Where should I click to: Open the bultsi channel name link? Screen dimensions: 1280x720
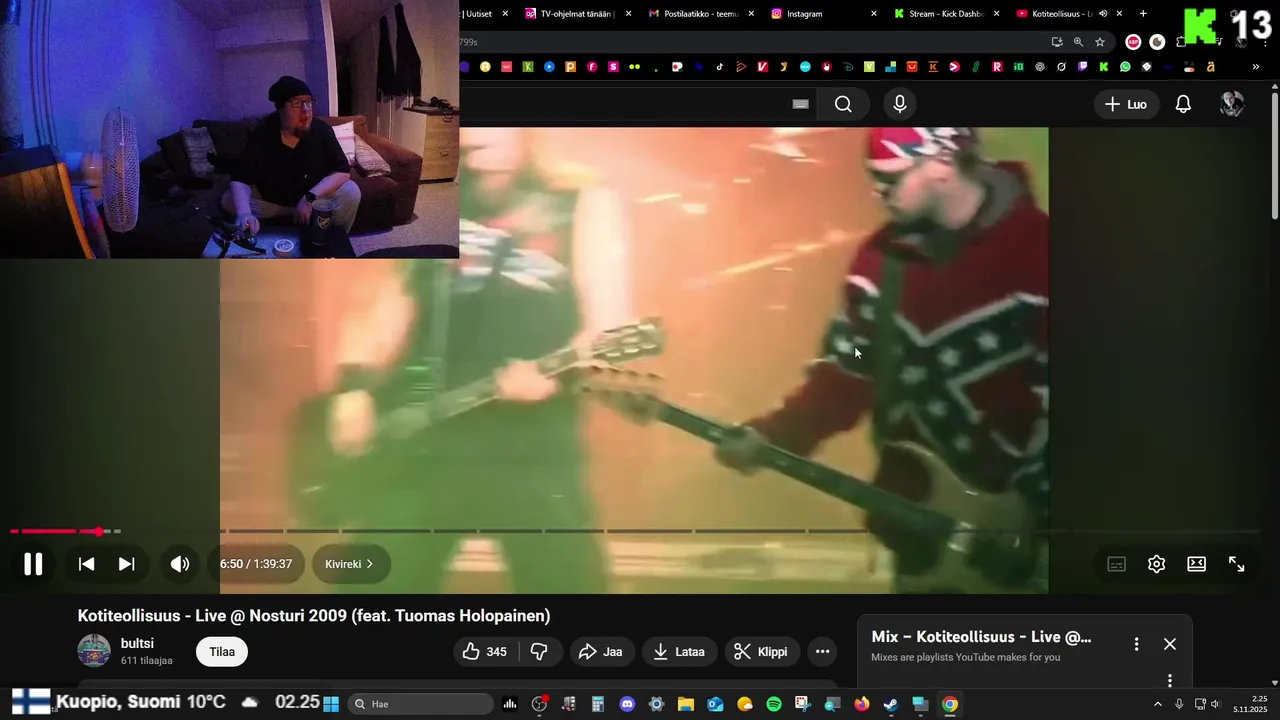137,643
